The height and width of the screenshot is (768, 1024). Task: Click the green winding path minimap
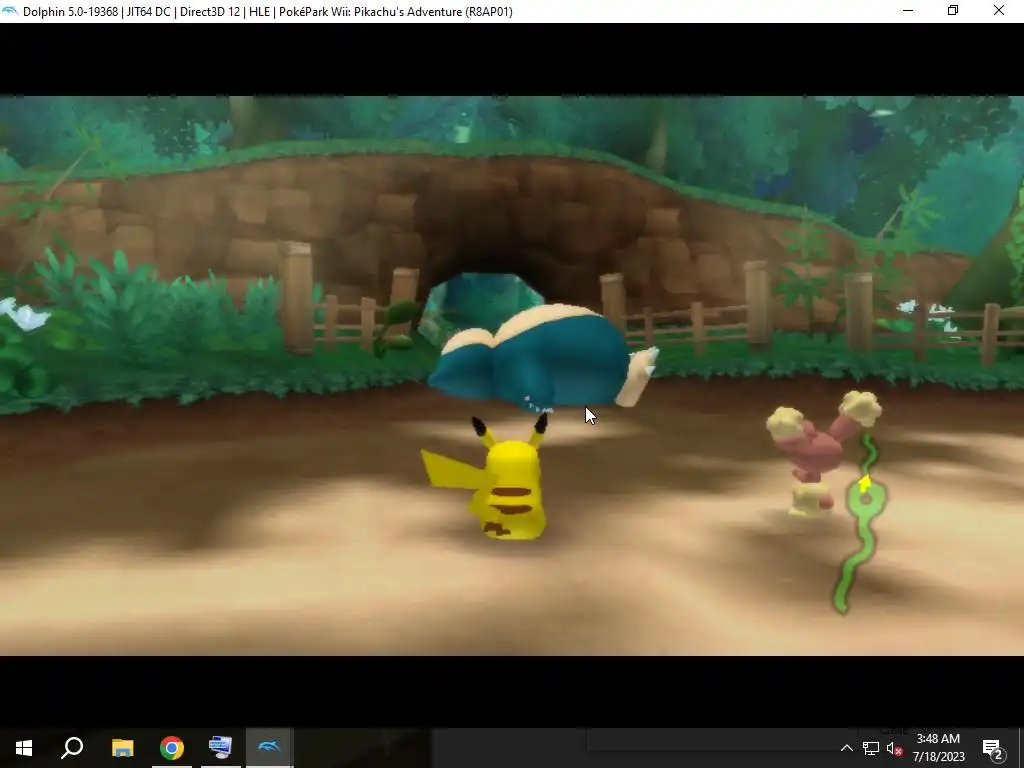coord(861,522)
